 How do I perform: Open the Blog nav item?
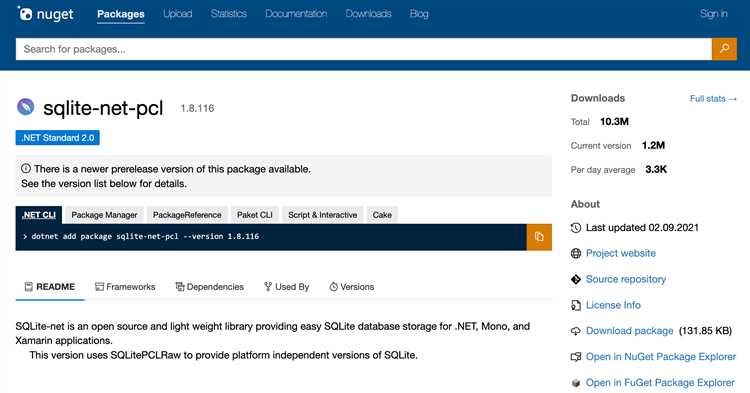(x=419, y=14)
